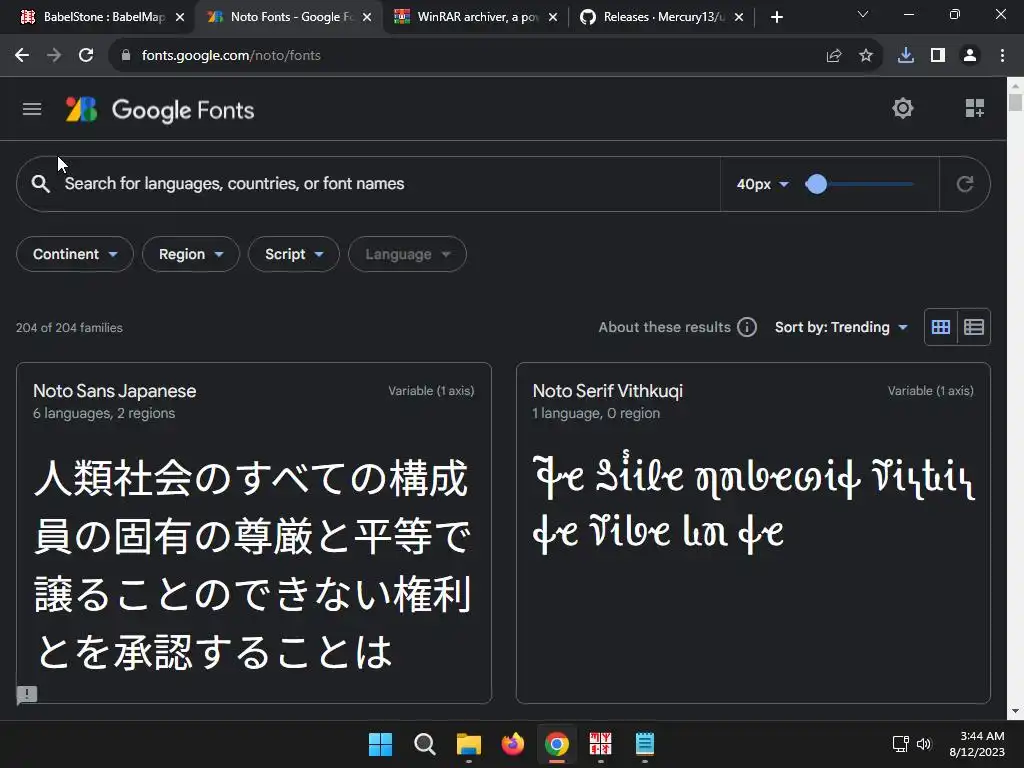Click '1 language, 0 region' text
1024x768 pixels.
(596, 413)
